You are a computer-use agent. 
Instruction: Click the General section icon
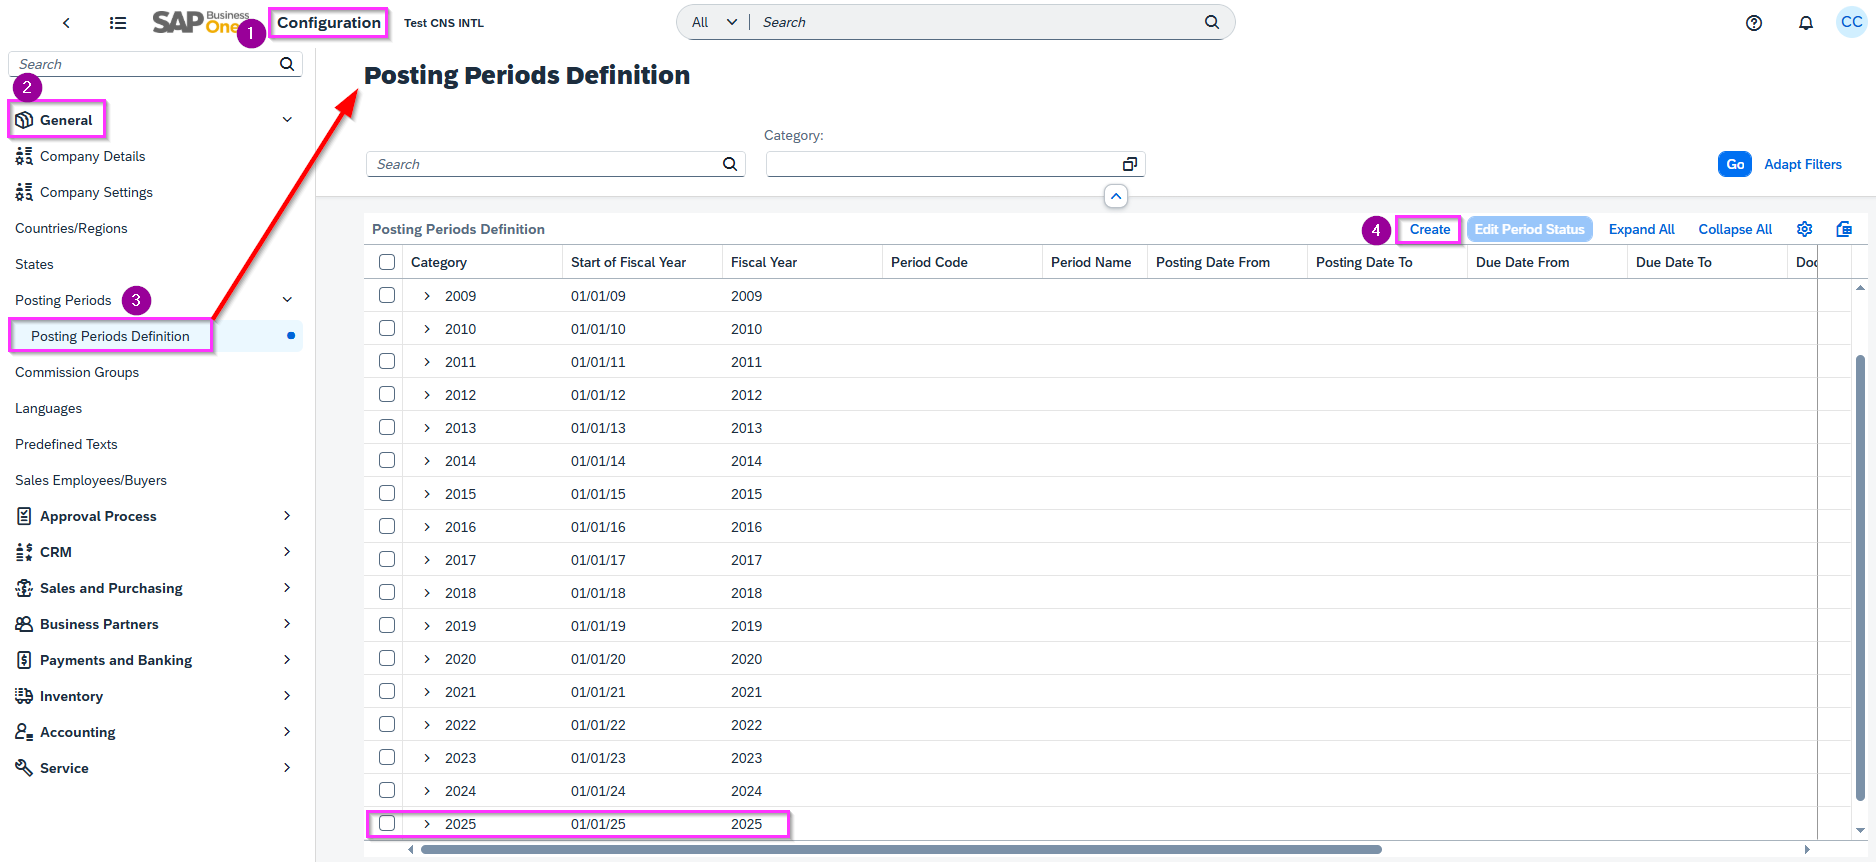coord(24,120)
